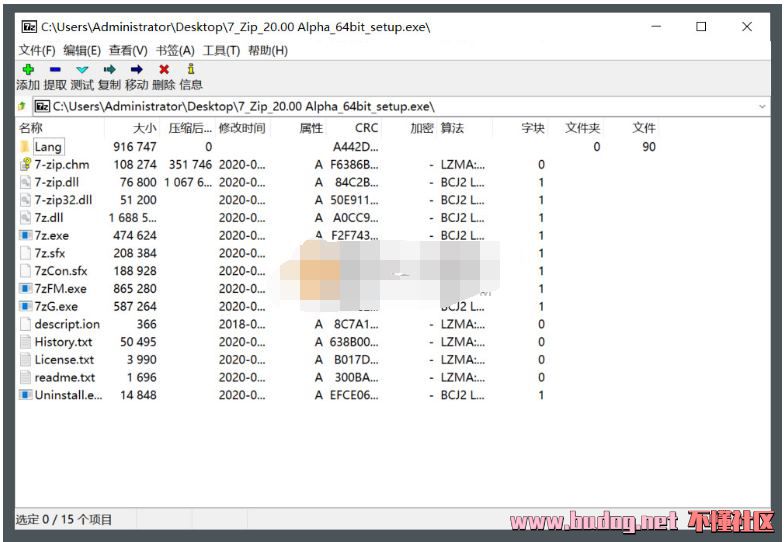Select the Lang folder in the list
784x542 pixels.
47,147
